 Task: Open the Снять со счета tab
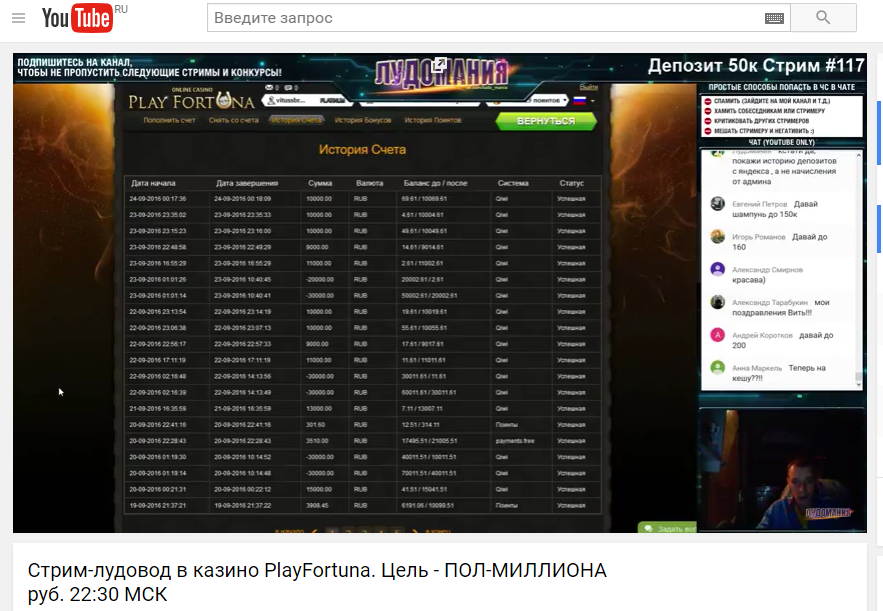(x=233, y=120)
